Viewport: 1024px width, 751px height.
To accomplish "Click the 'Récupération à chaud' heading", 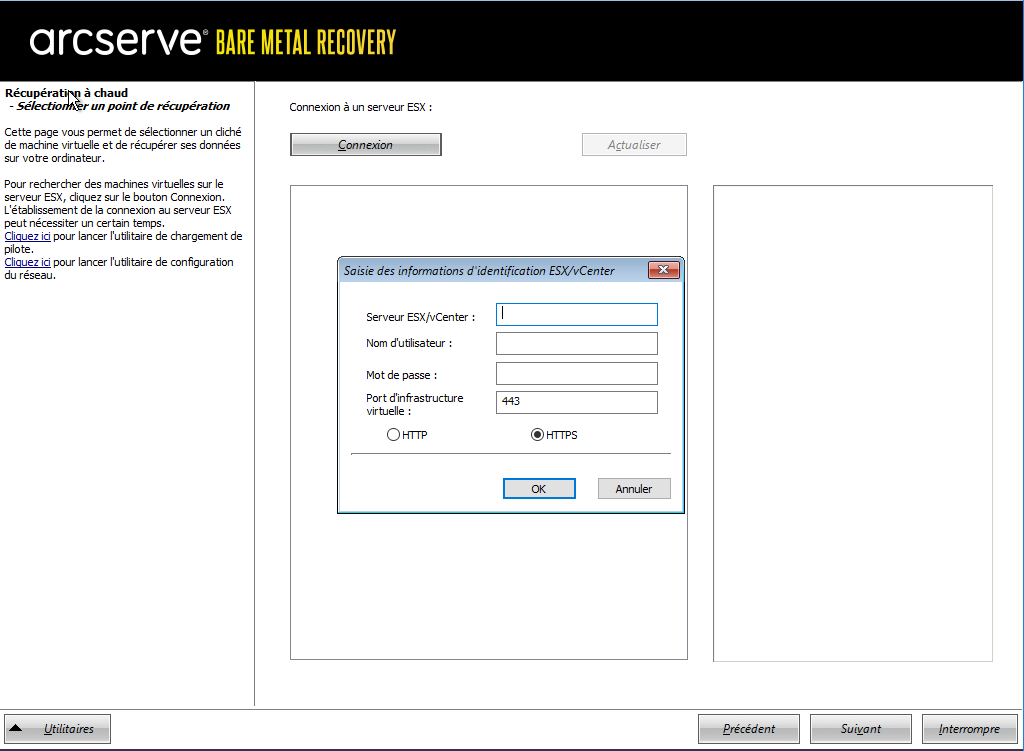I will [x=66, y=93].
